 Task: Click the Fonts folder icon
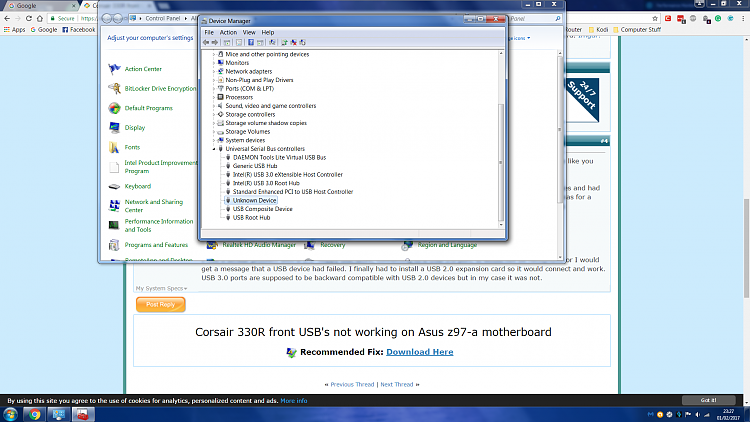point(114,147)
